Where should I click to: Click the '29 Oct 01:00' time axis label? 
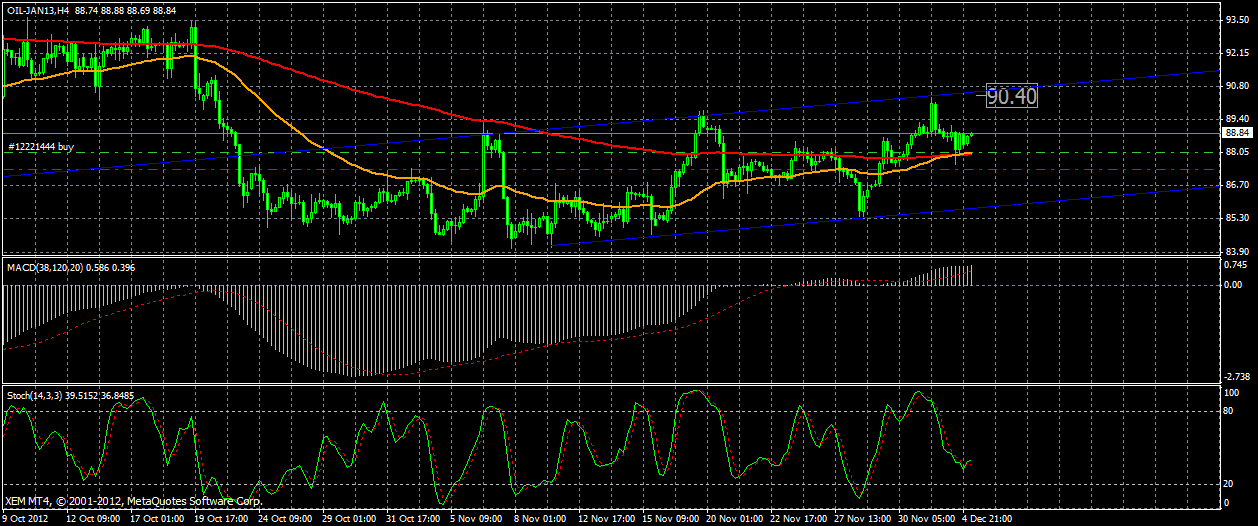tap(349, 518)
